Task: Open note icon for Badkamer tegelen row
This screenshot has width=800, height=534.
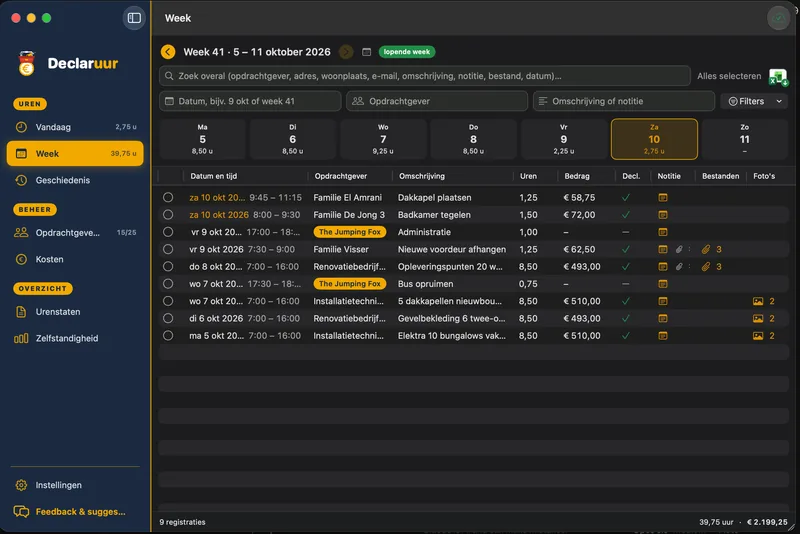Action: (663, 215)
